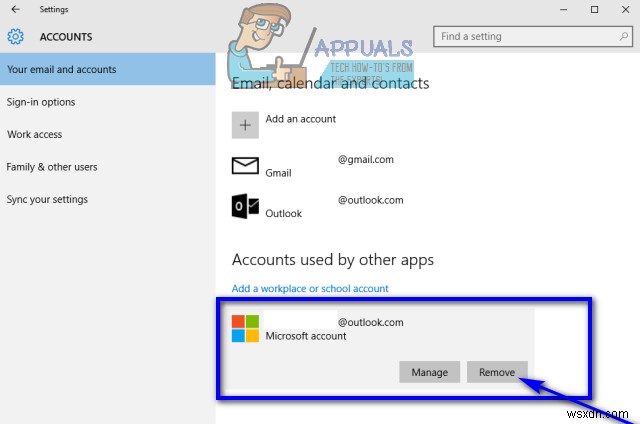Select the Gmail envelope icon
This screenshot has width=640, height=424.
[245, 166]
